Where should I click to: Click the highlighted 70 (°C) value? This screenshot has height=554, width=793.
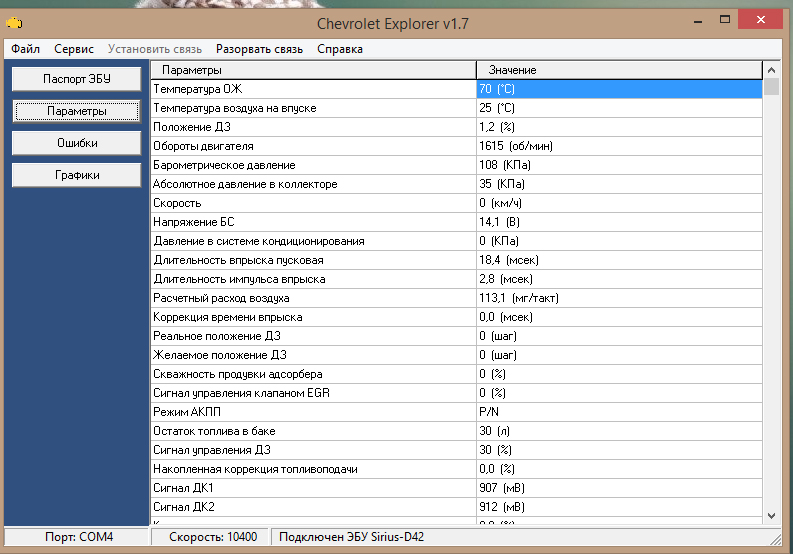(x=620, y=89)
